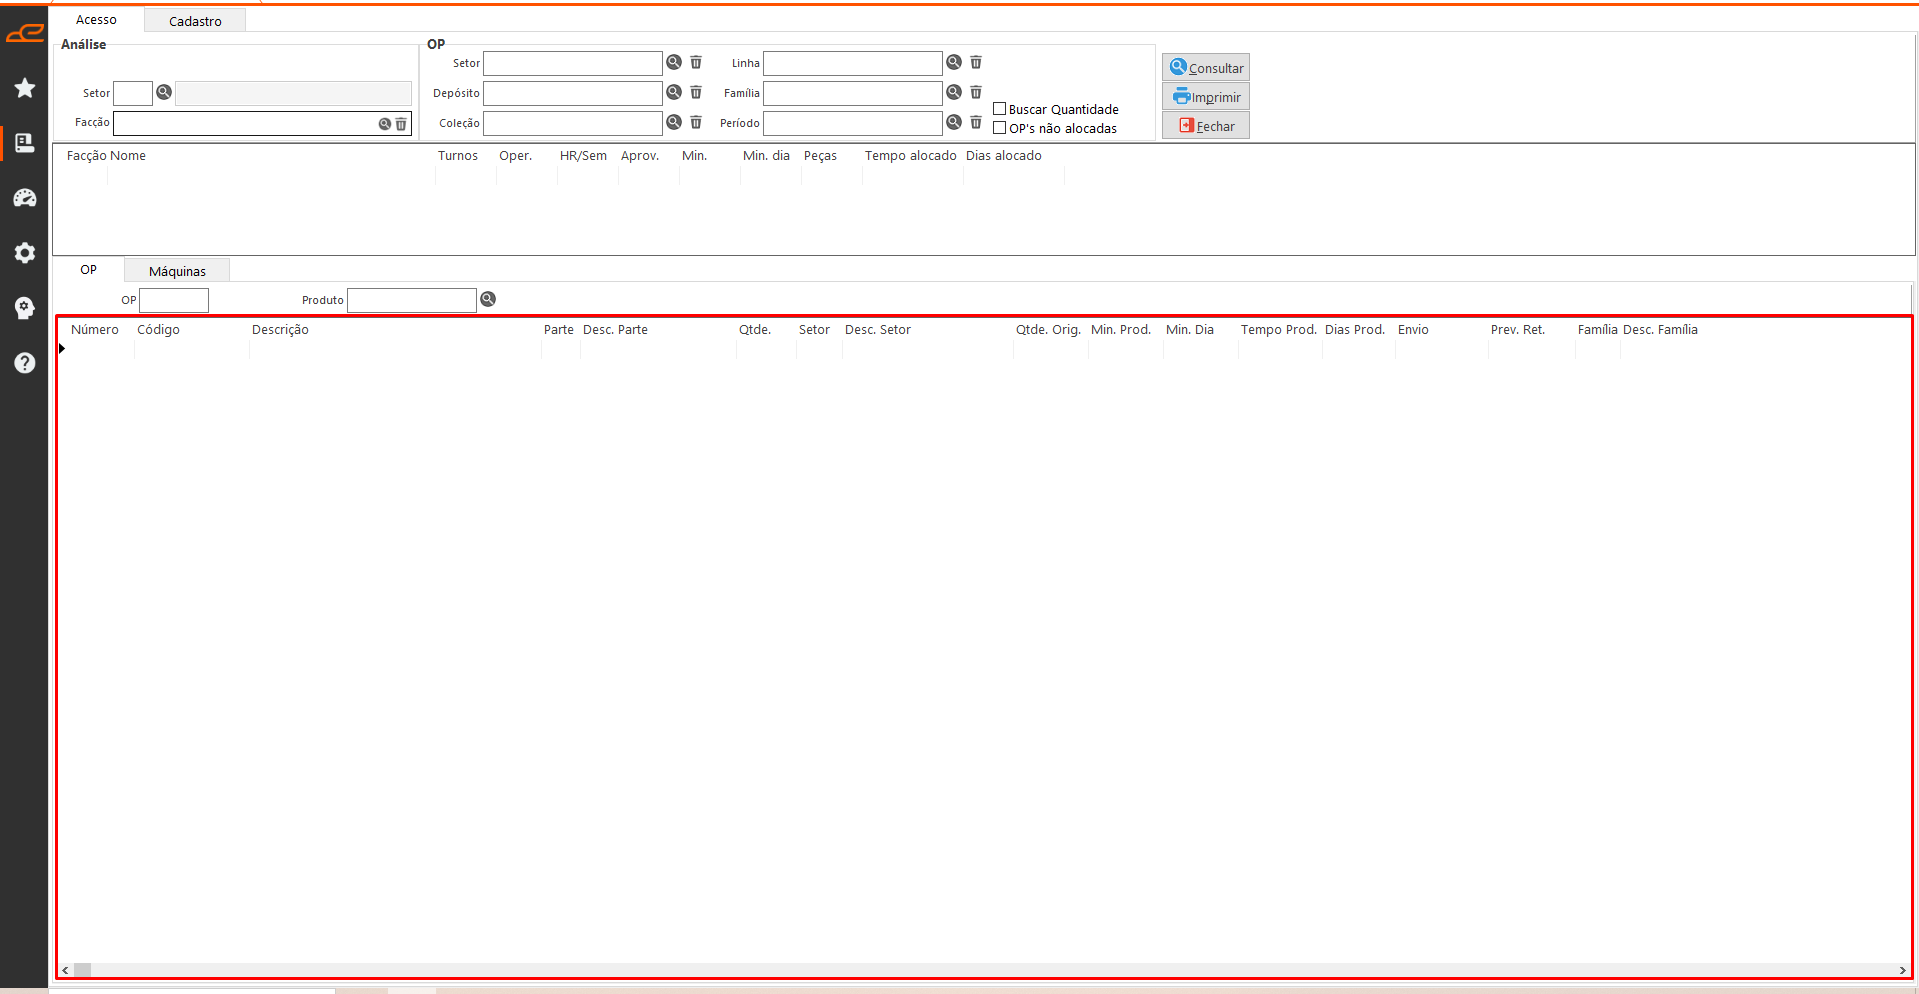This screenshot has width=1919, height=994.
Task: Open lookup for the Coleção field
Action: coord(674,122)
